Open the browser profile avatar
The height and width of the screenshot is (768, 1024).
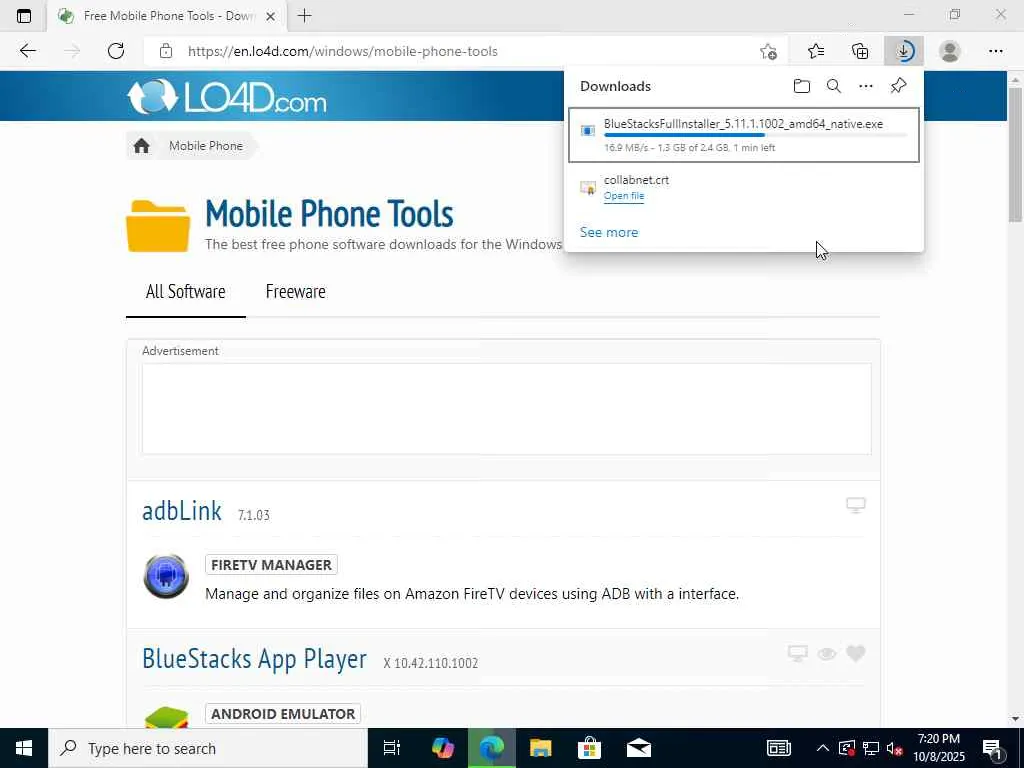point(950,51)
